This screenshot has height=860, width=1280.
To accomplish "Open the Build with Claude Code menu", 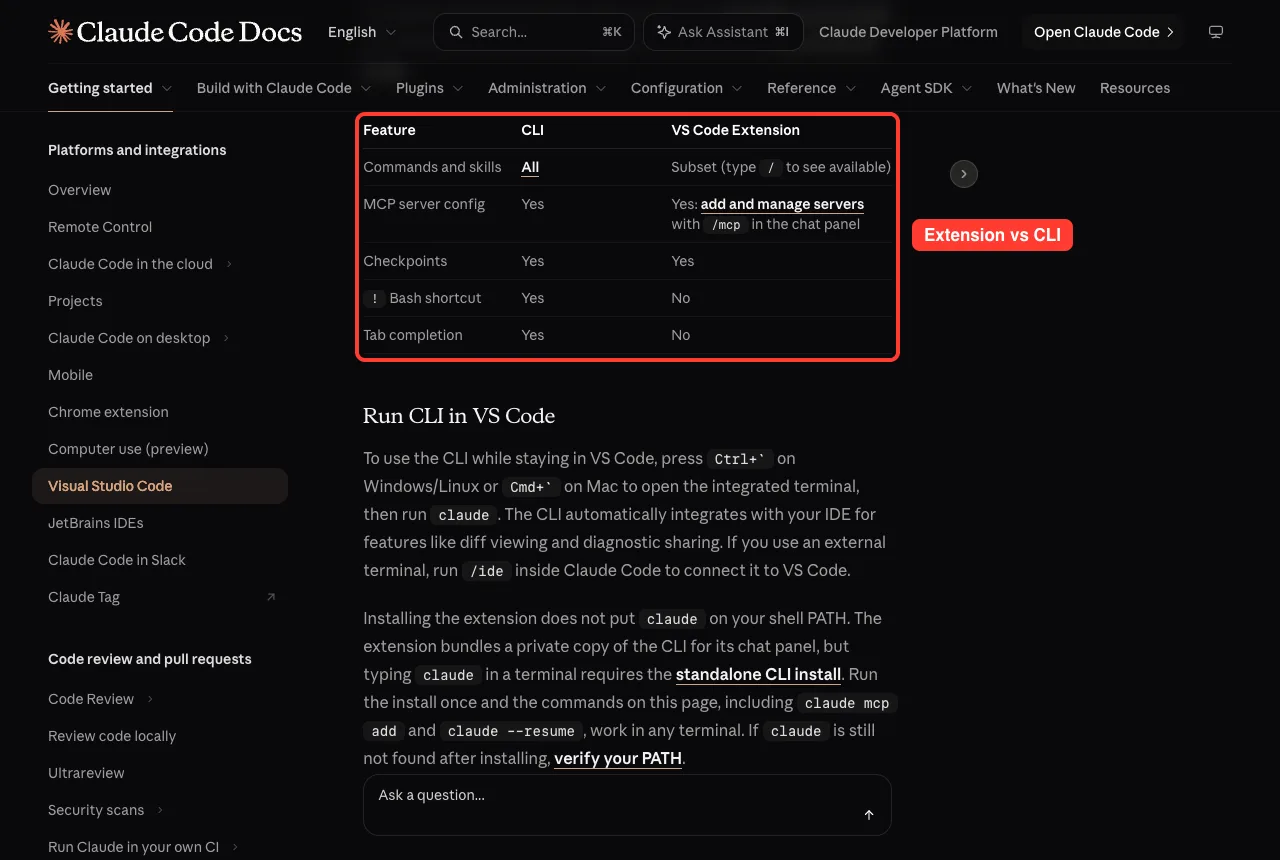I will click(x=285, y=88).
